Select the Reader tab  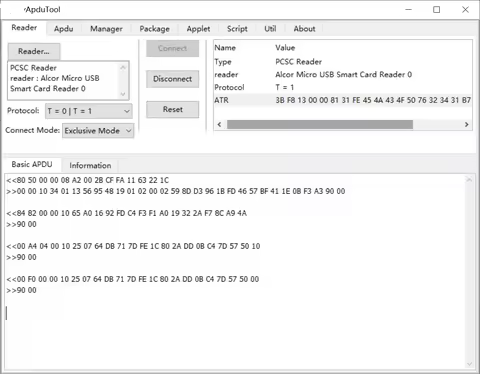point(24,28)
